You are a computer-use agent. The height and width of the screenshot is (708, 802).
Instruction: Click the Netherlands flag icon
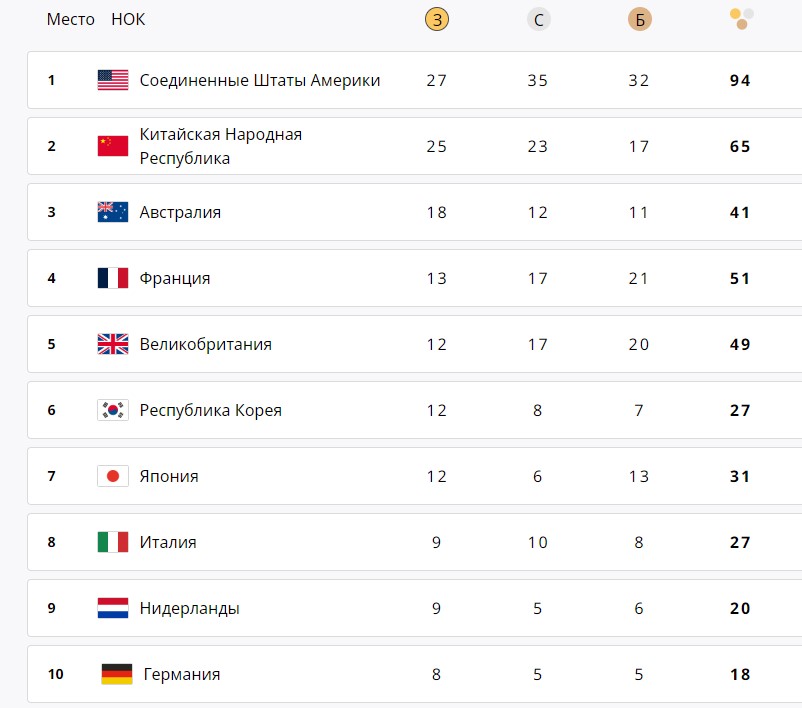coord(113,608)
